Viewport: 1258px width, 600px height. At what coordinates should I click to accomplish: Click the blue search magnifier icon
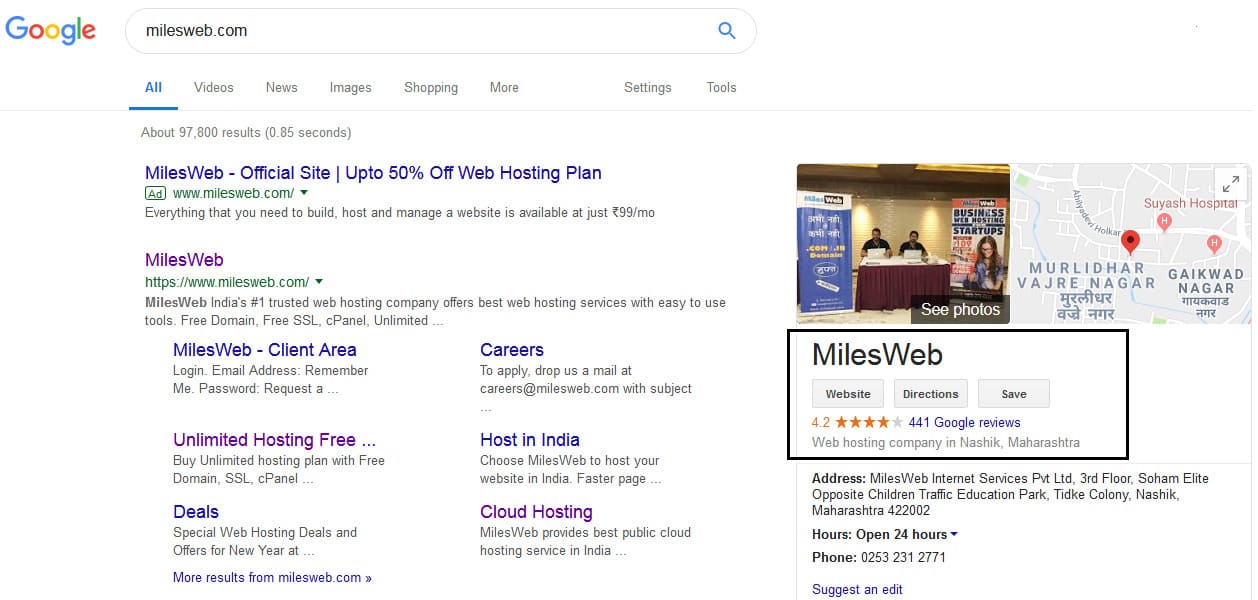[727, 30]
